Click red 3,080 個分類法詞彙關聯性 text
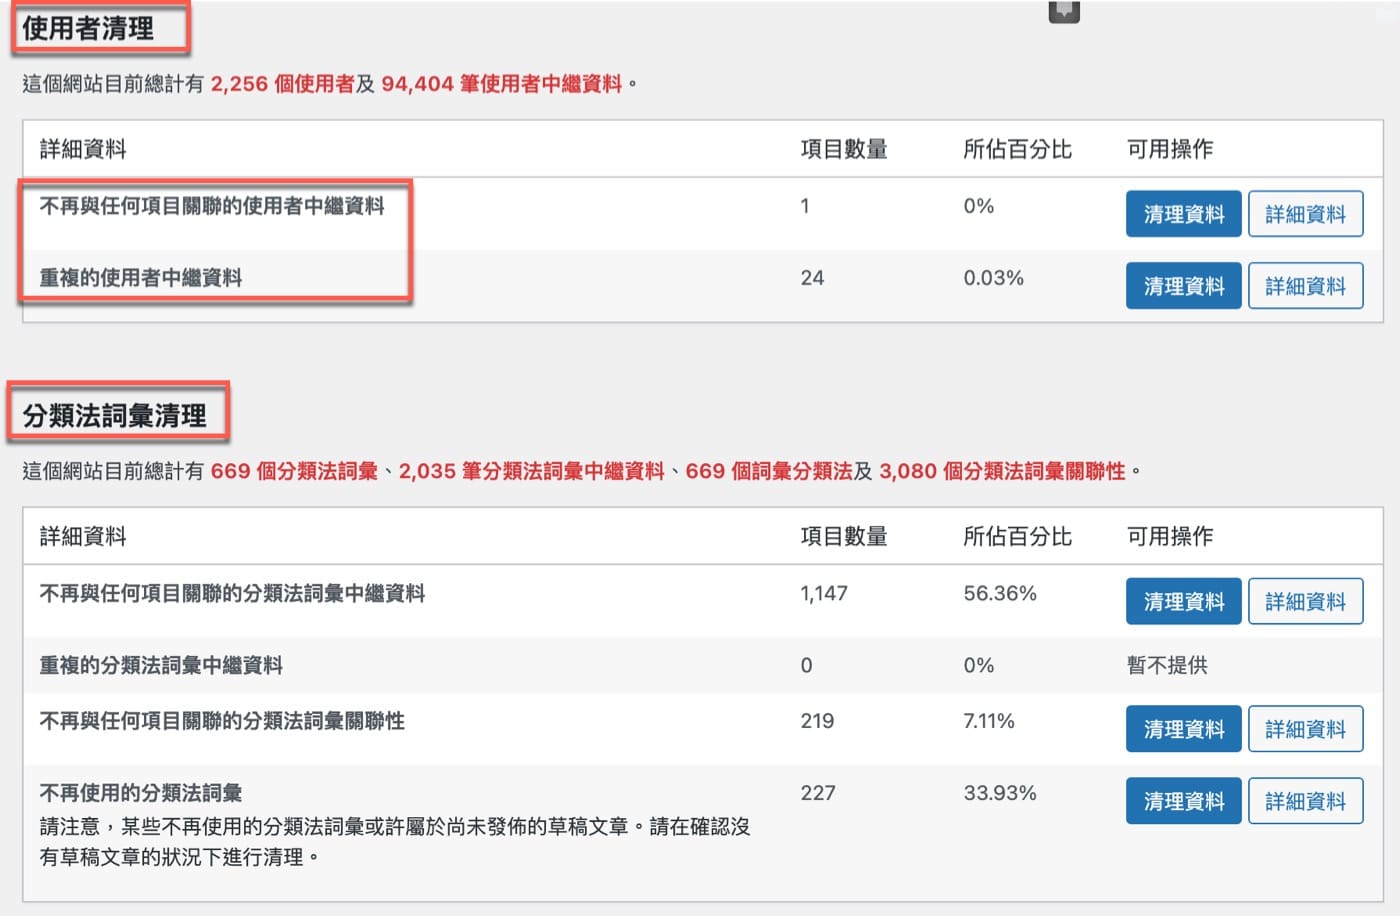The height and width of the screenshot is (916, 1400). tap(1002, 471)
